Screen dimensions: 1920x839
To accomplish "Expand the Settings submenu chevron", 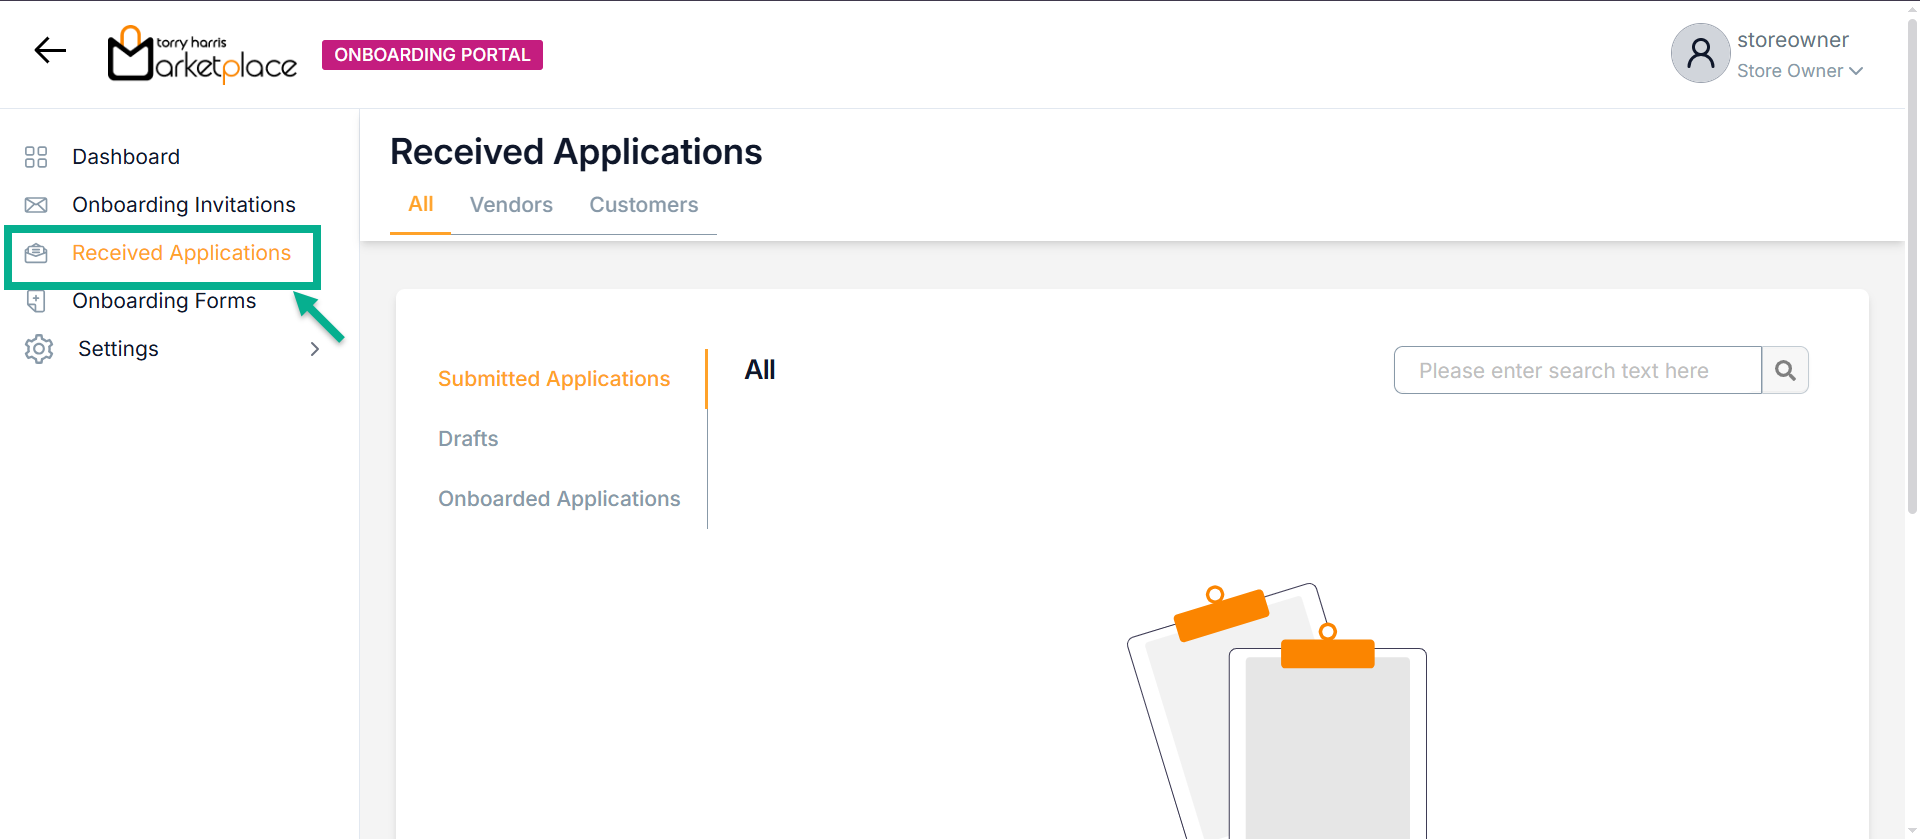I will (x=314, y=349).
